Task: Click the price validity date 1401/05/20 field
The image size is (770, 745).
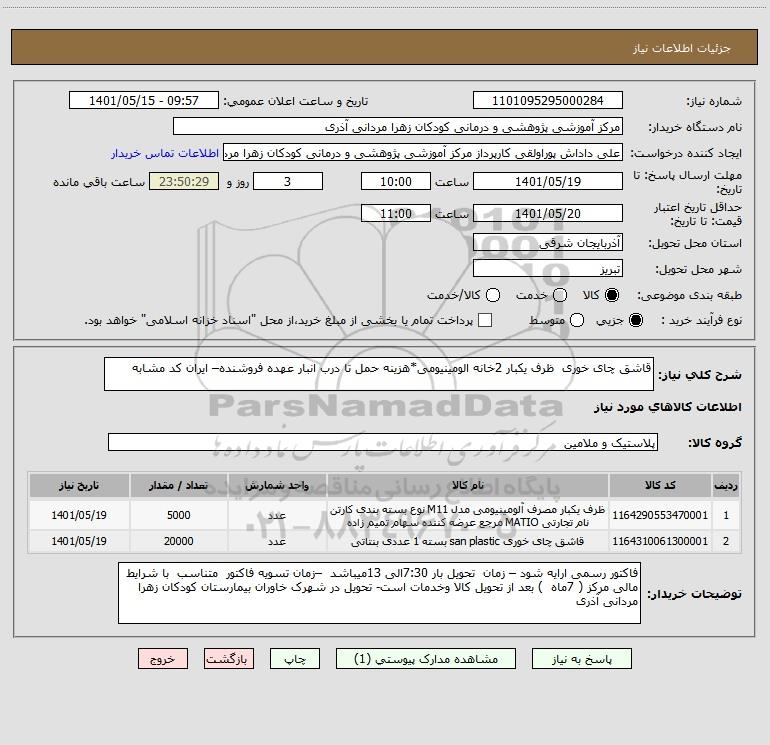Action: tap(548, 213)
